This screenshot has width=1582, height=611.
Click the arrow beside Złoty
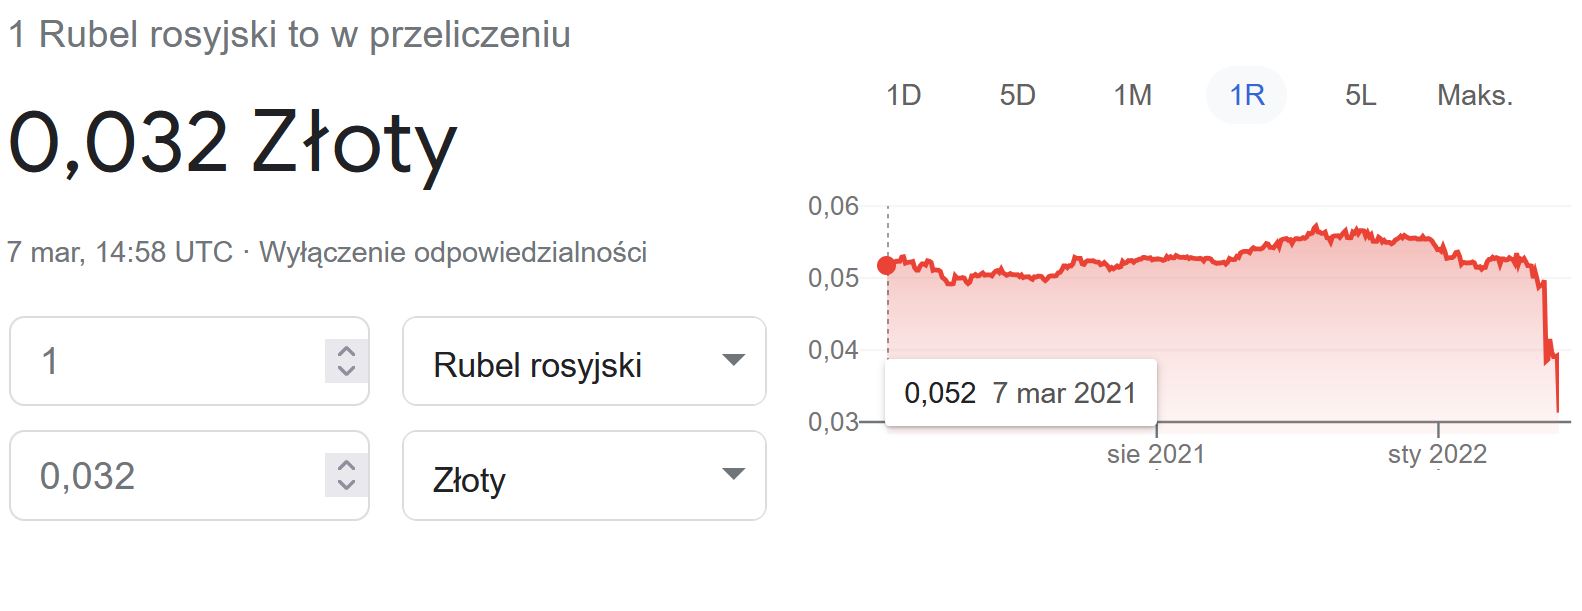[733, 474]
